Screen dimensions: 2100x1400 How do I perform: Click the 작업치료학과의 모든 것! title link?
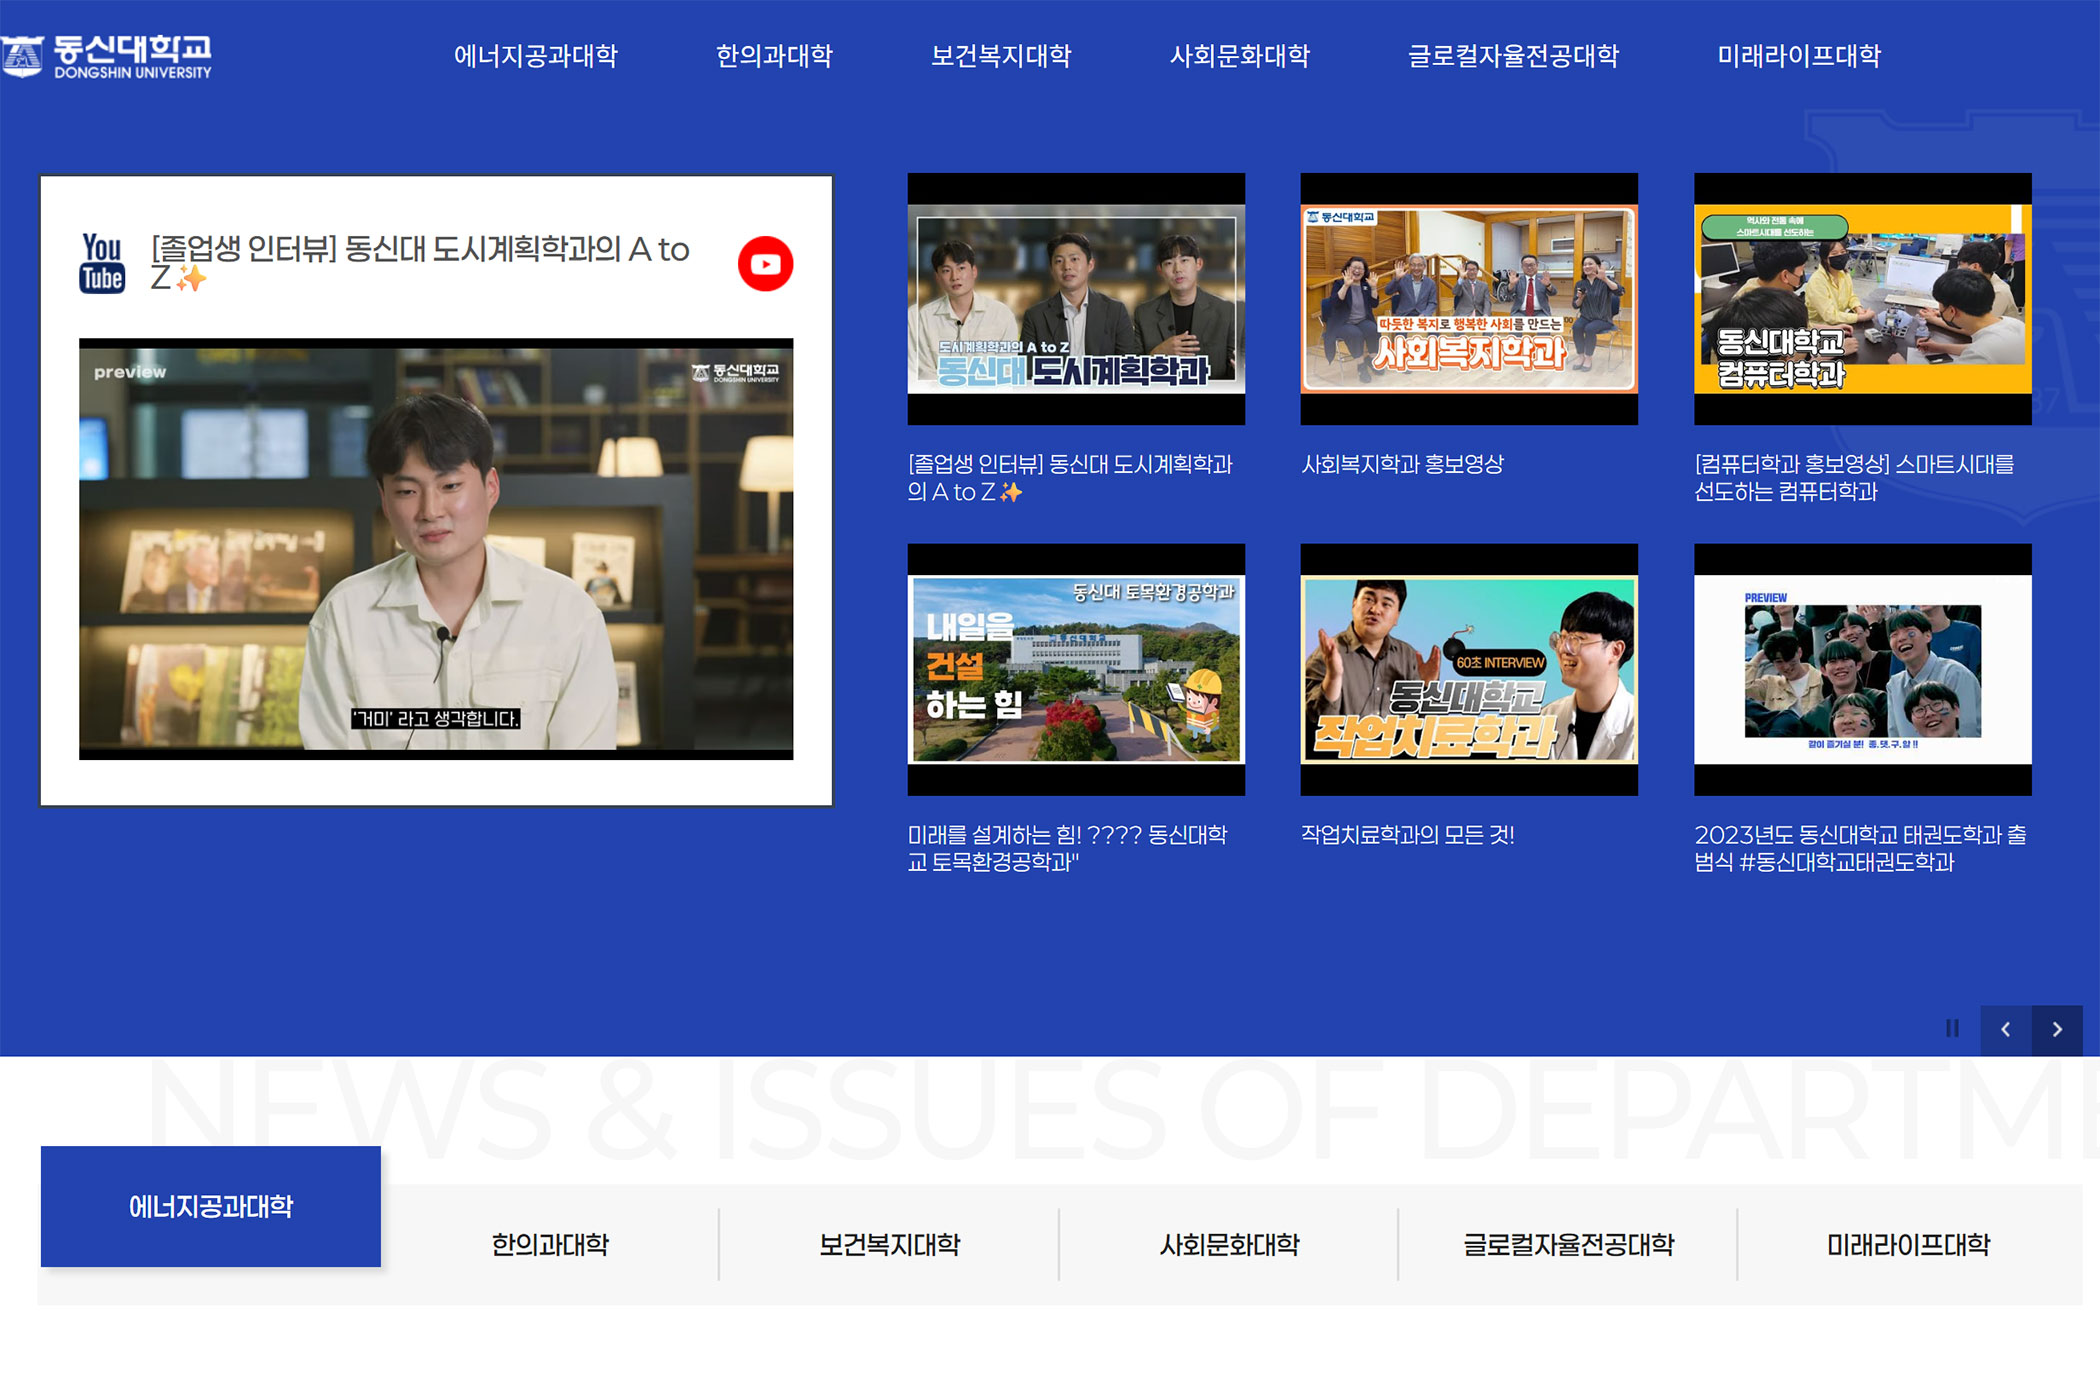coord(1407,835)
